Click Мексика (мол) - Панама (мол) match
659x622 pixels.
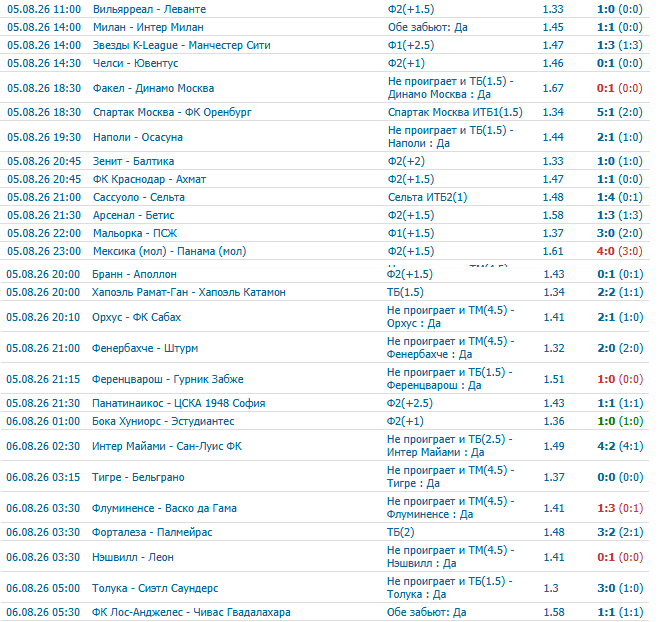pos(169,252)
